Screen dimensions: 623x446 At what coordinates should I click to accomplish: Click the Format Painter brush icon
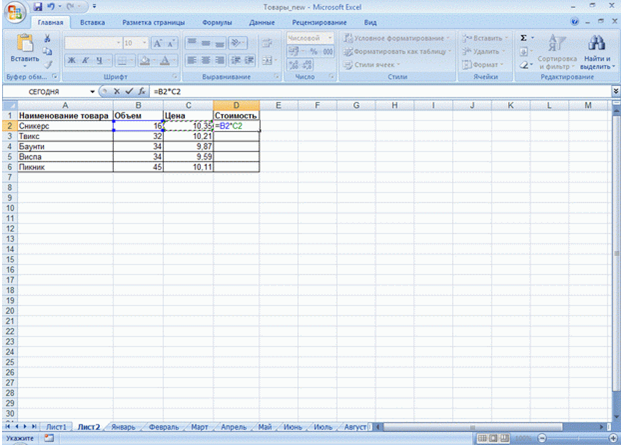pyautogui.click(x=48, y=64)
